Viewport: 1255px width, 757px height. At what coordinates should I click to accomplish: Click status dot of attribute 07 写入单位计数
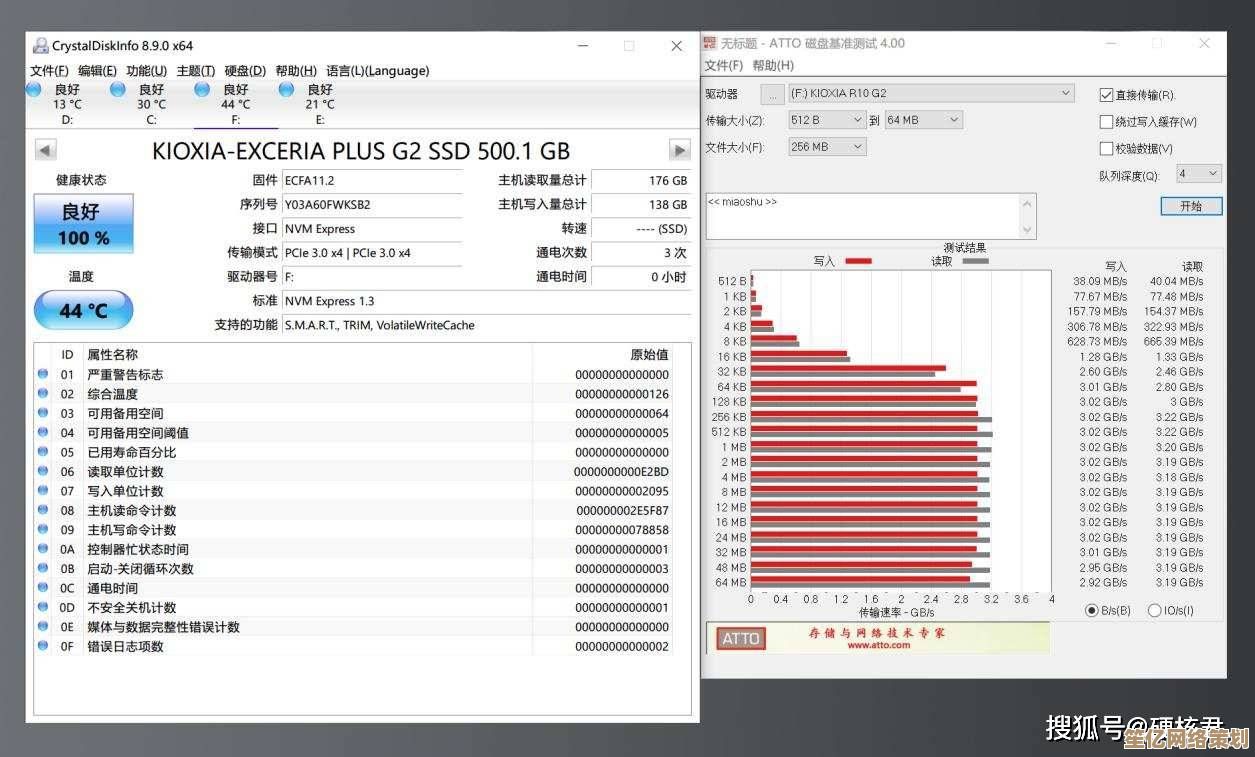[x=43, y=491]
